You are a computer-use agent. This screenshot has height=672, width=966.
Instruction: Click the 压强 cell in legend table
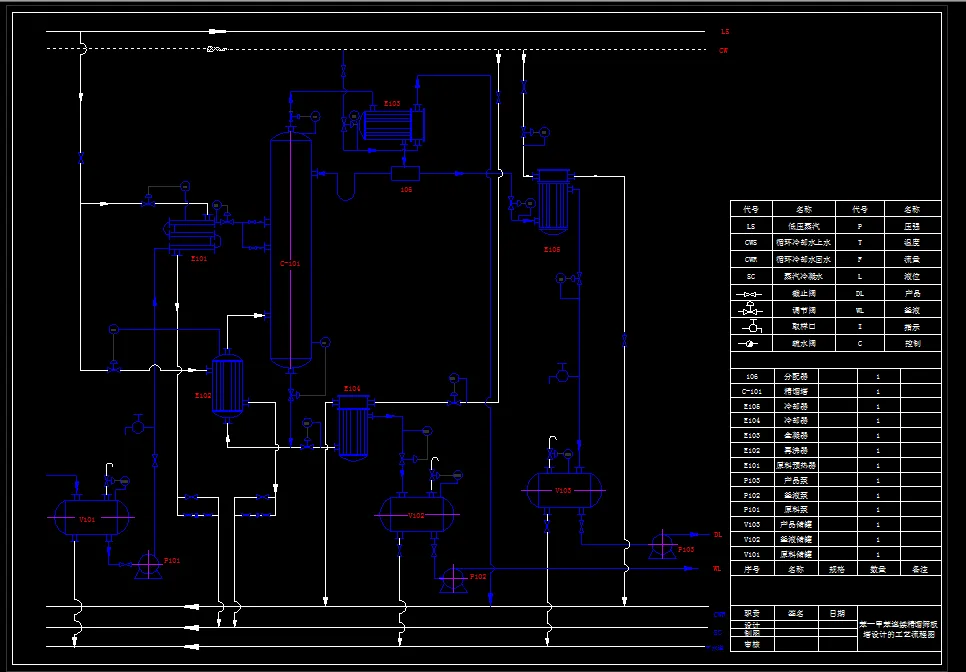912,226
